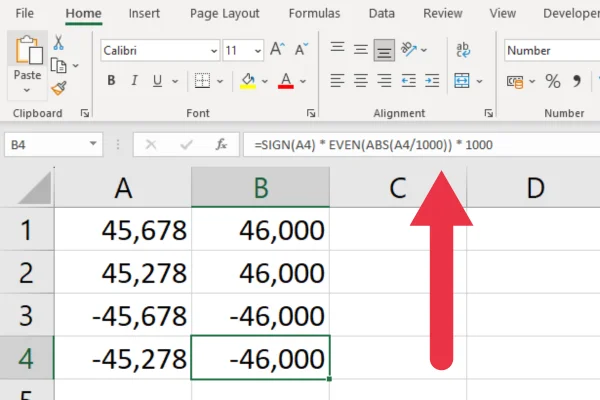Click the Copy icon

pos(59,65)
